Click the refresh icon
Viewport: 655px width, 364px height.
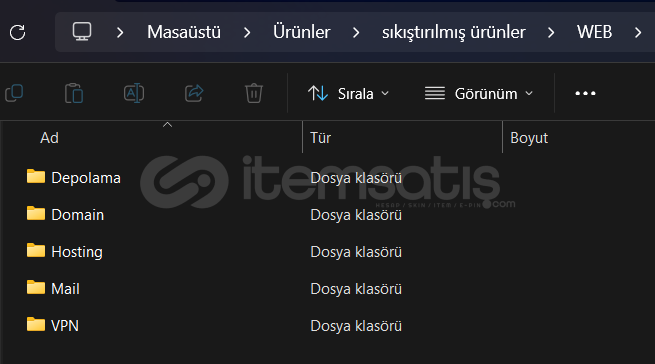coord(18,32)
